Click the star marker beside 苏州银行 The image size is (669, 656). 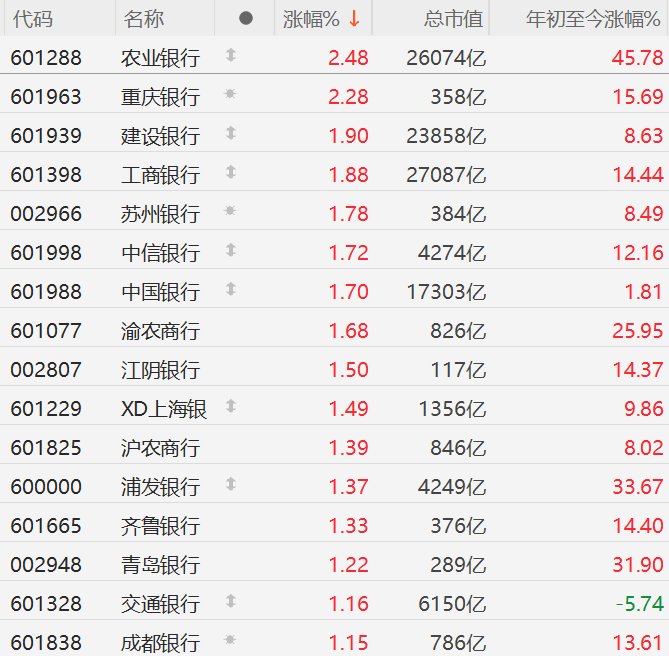230,210
